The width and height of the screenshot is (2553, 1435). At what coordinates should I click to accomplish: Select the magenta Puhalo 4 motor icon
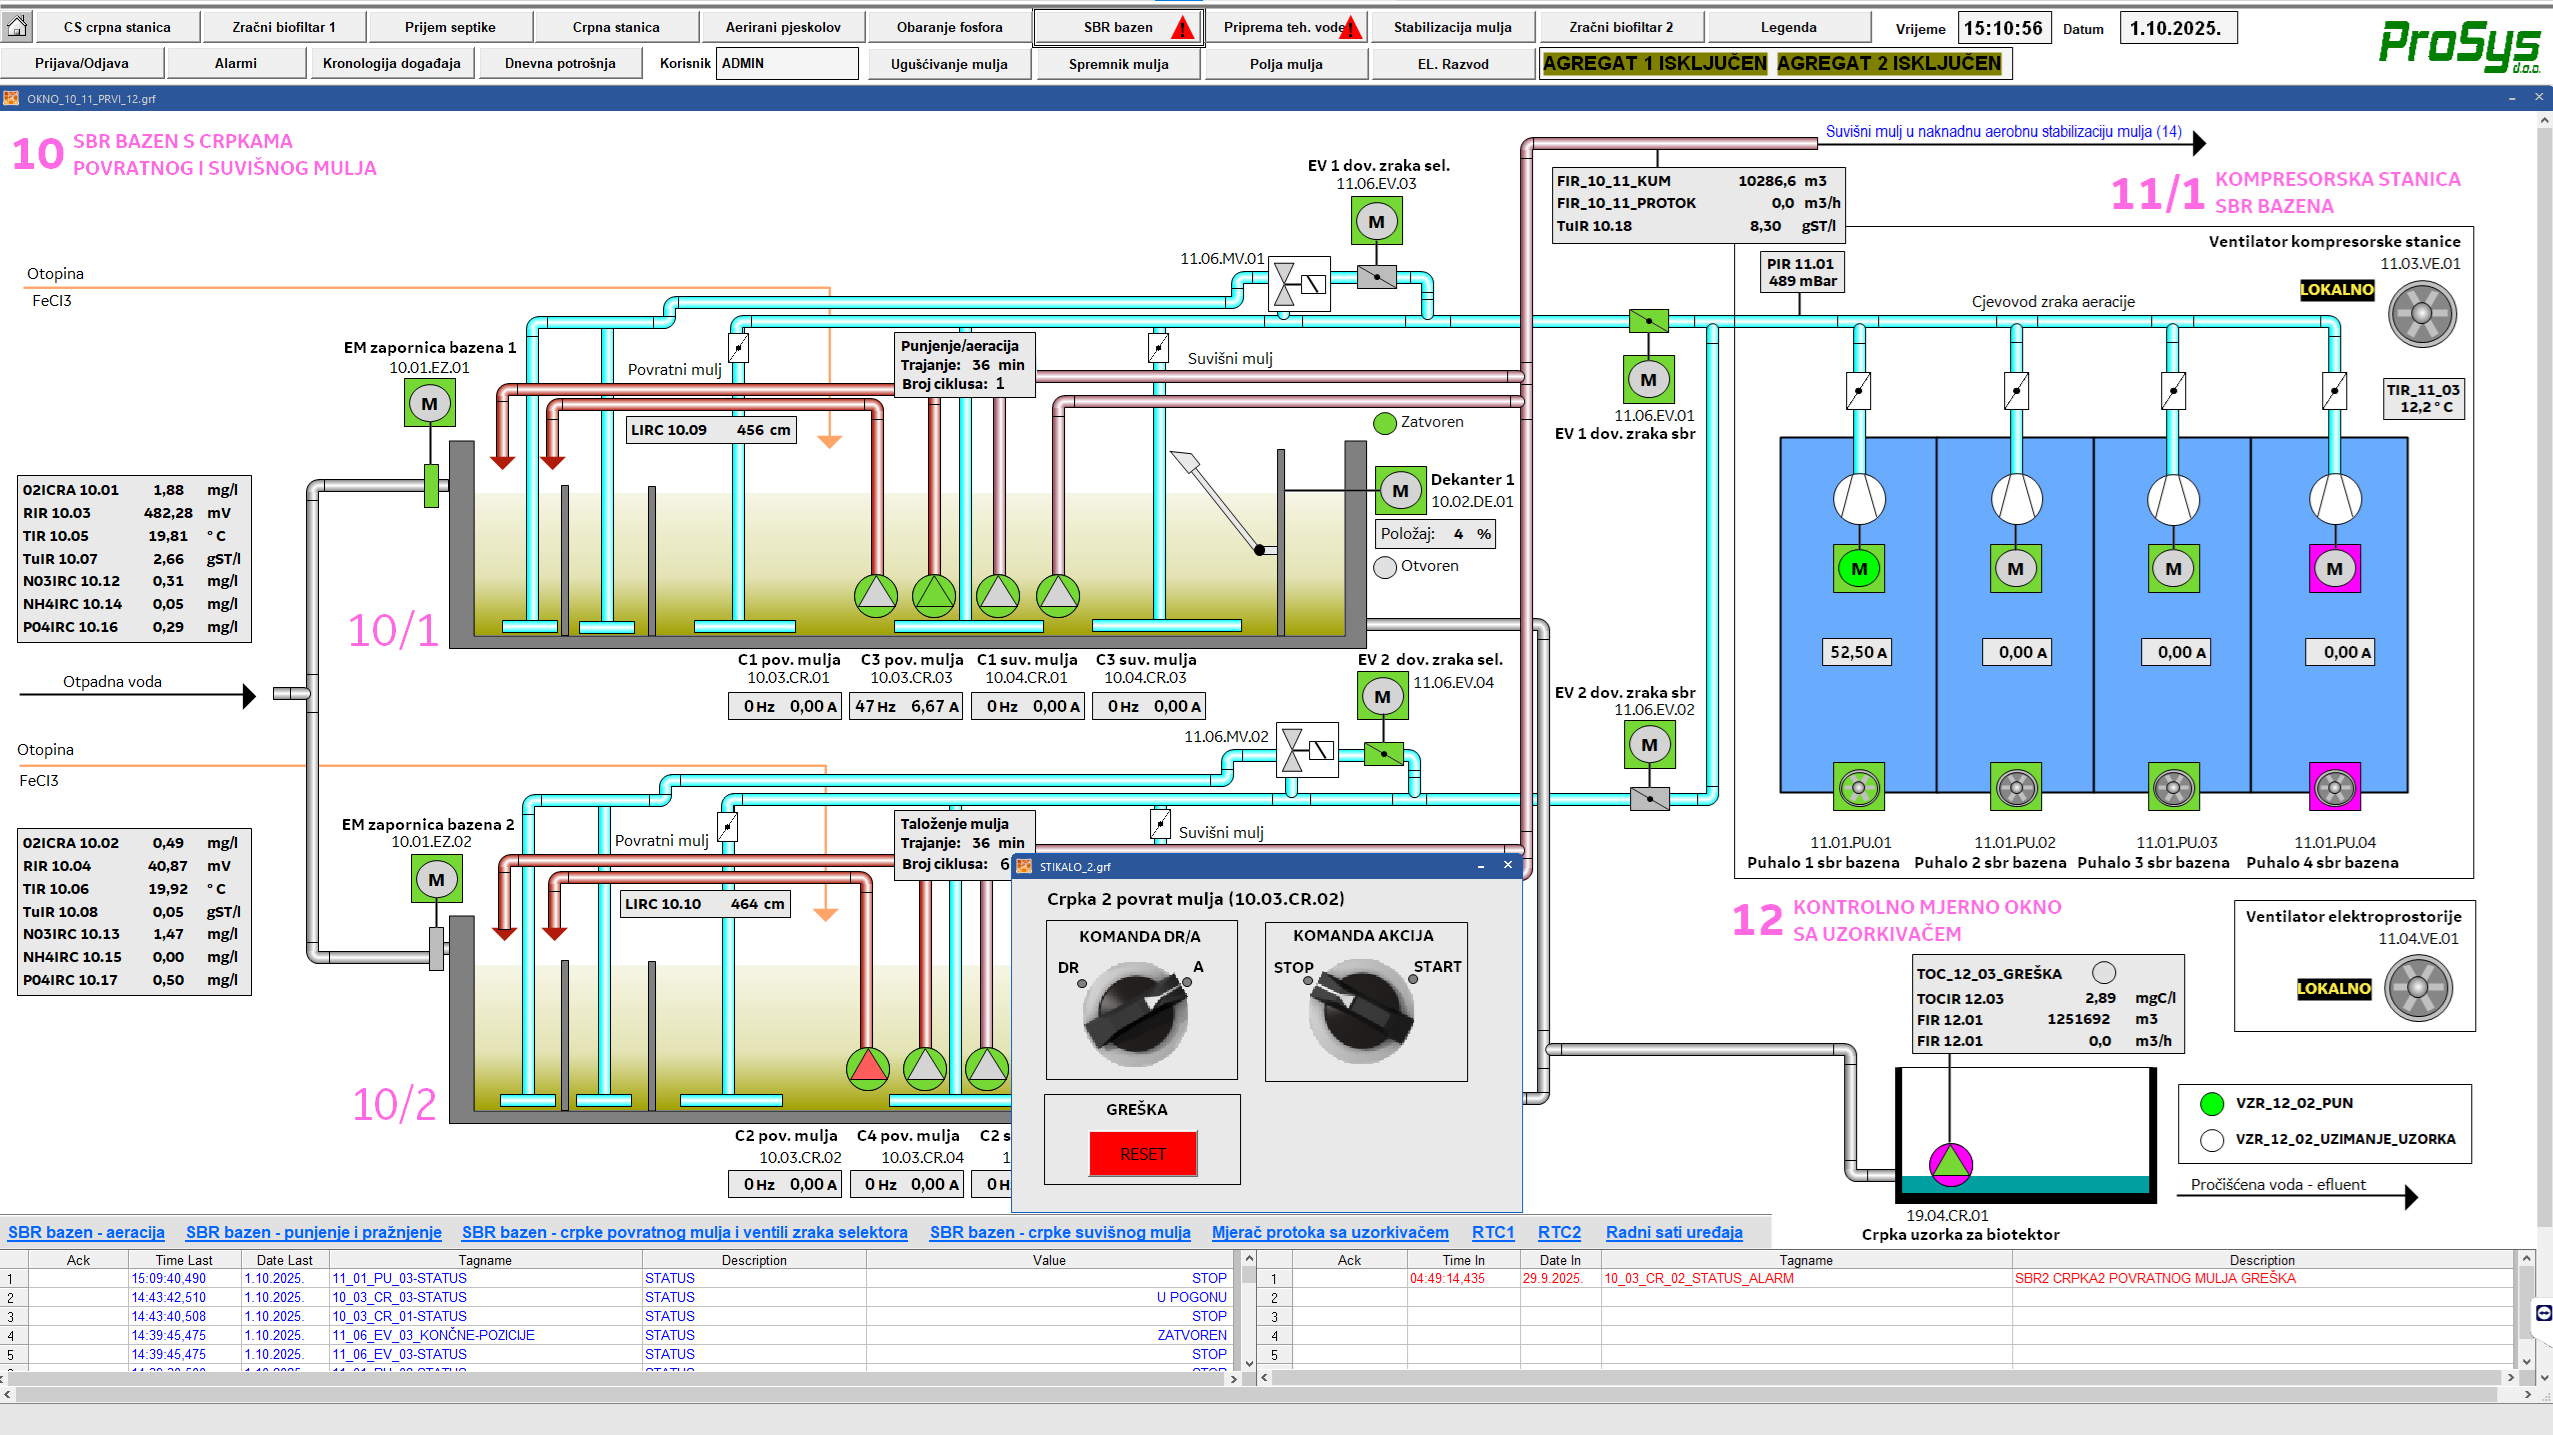point(2334,569)
